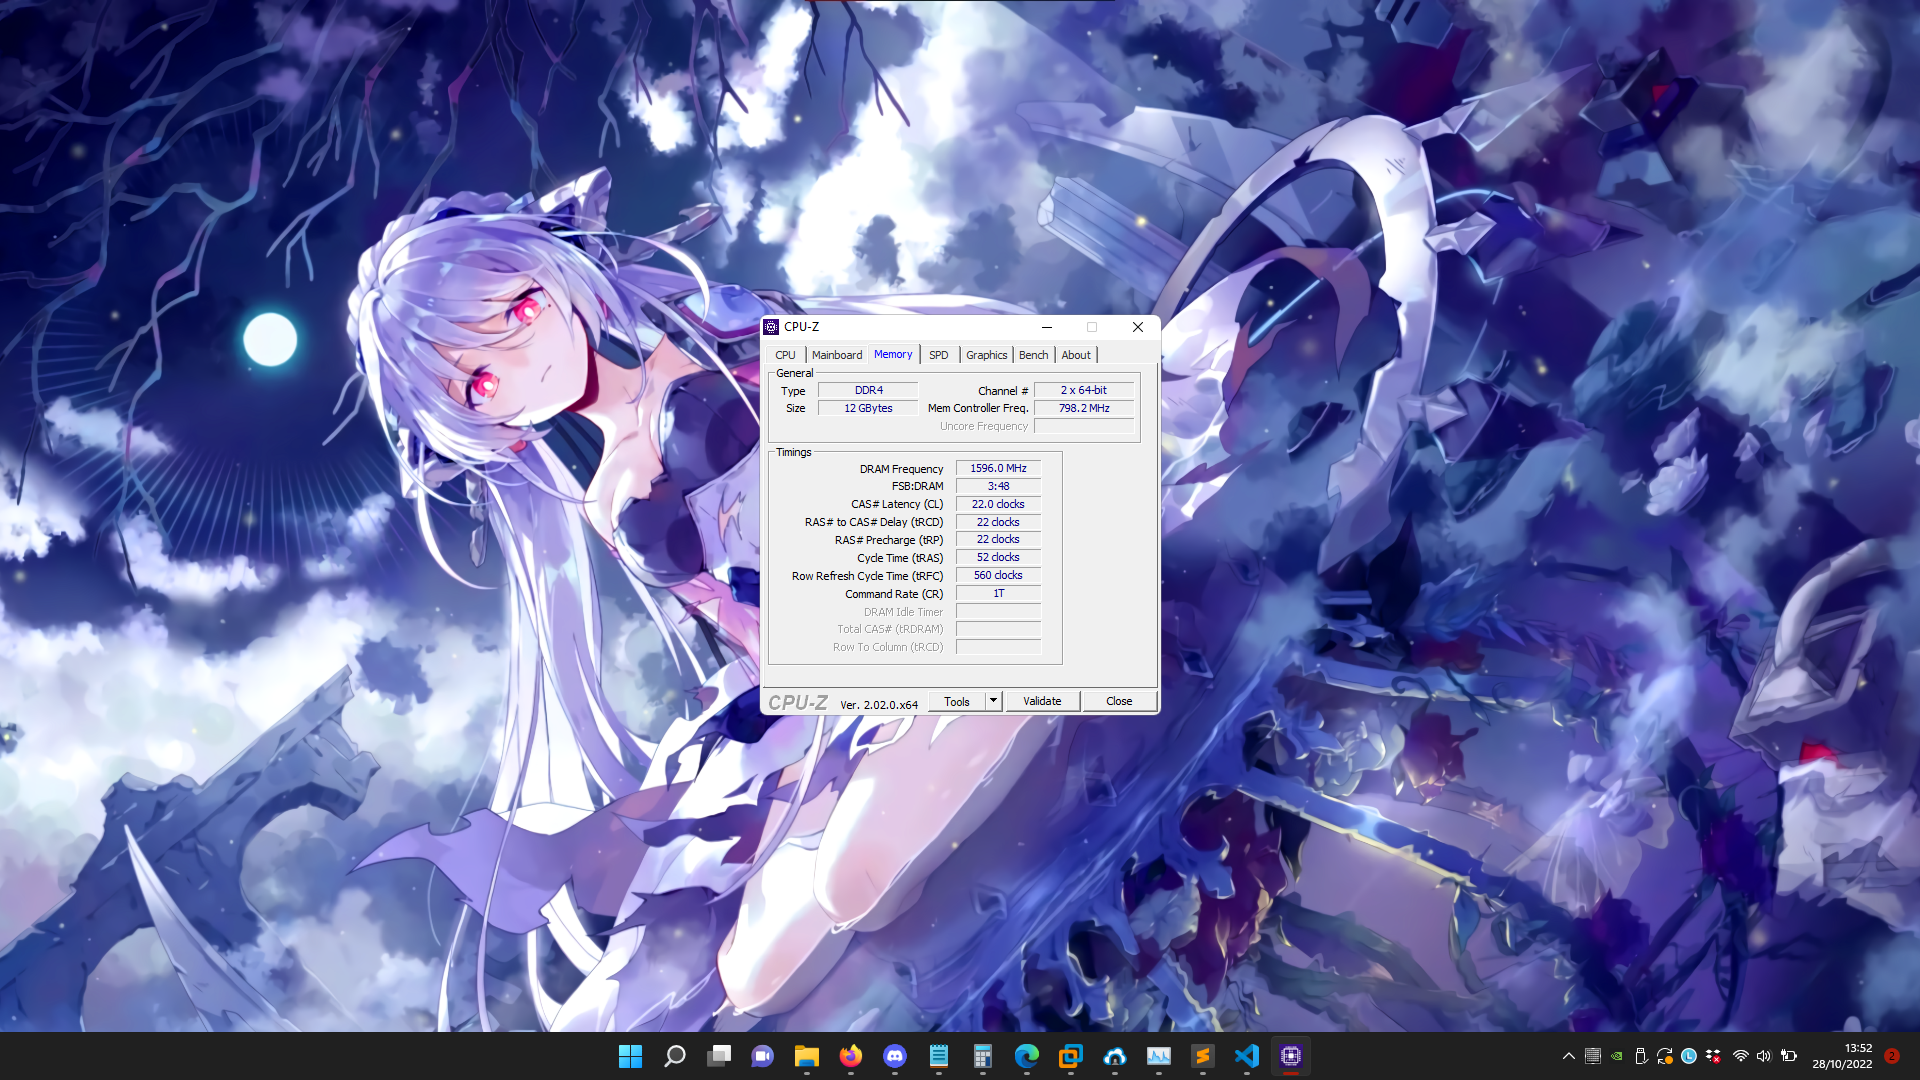Click the CPU-Z title bar app icon
The height and width of the screenshot is (1080, 1920).
coord(771,327)
